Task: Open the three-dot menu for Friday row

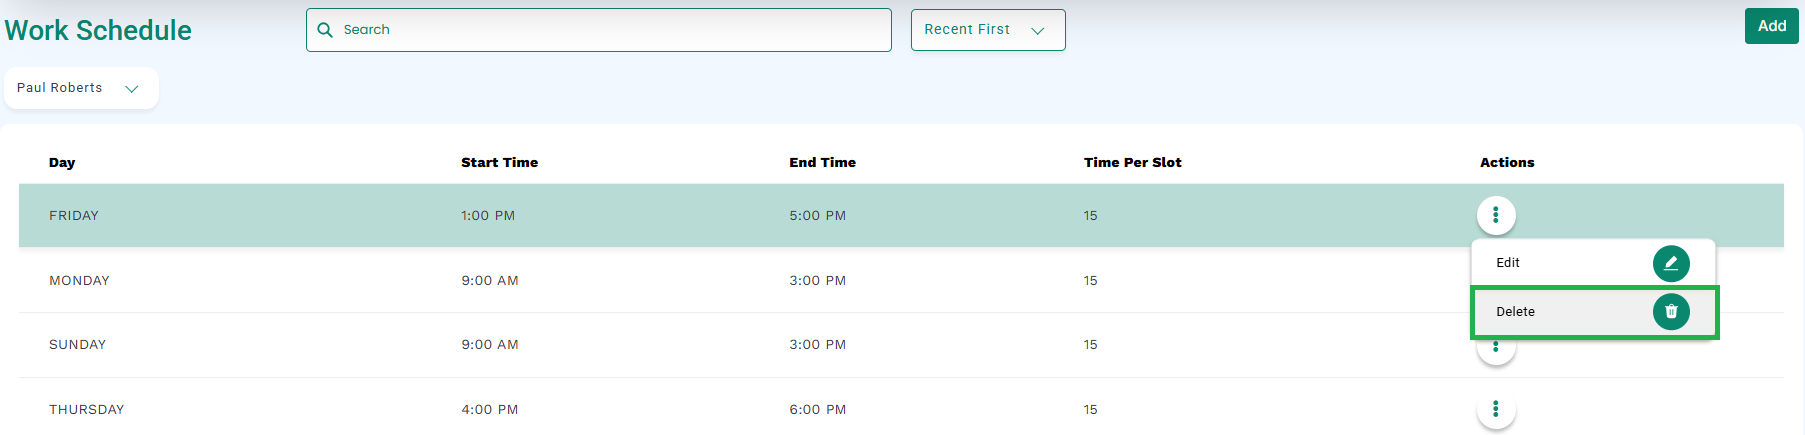Action: pos(1496,215)
